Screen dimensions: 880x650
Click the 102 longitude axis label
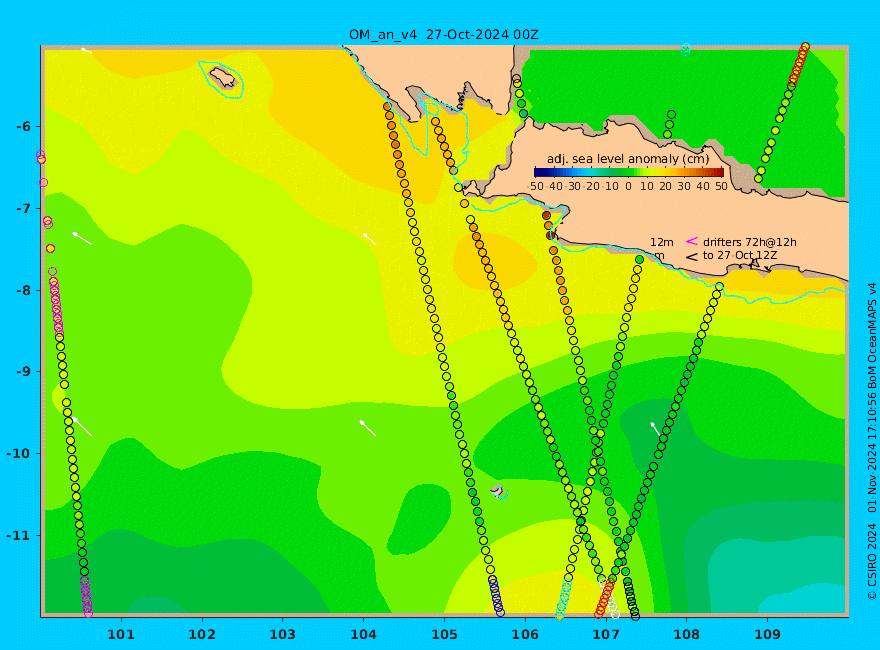[x=201, y=635]
